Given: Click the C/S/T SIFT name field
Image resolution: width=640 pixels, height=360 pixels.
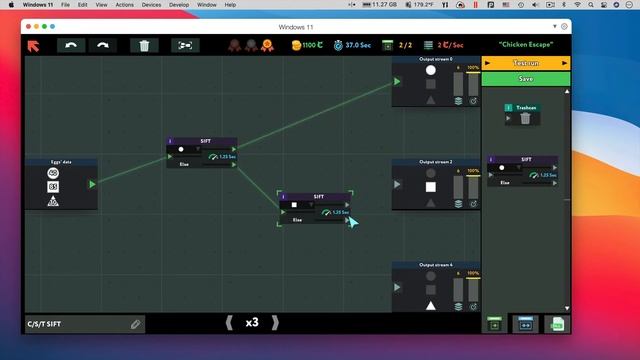Looking at the screenshot, I should 84,324.
